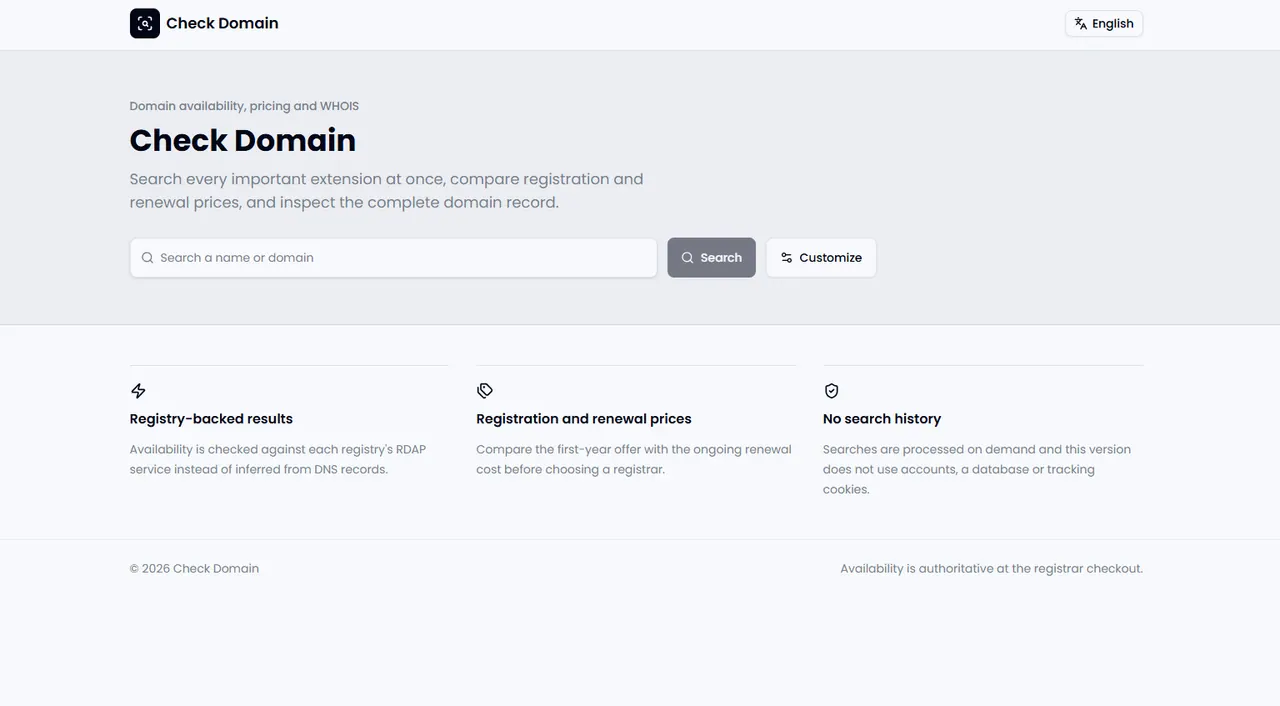Click the paragraph about registry's RDAP service

[x=279, y=459]
